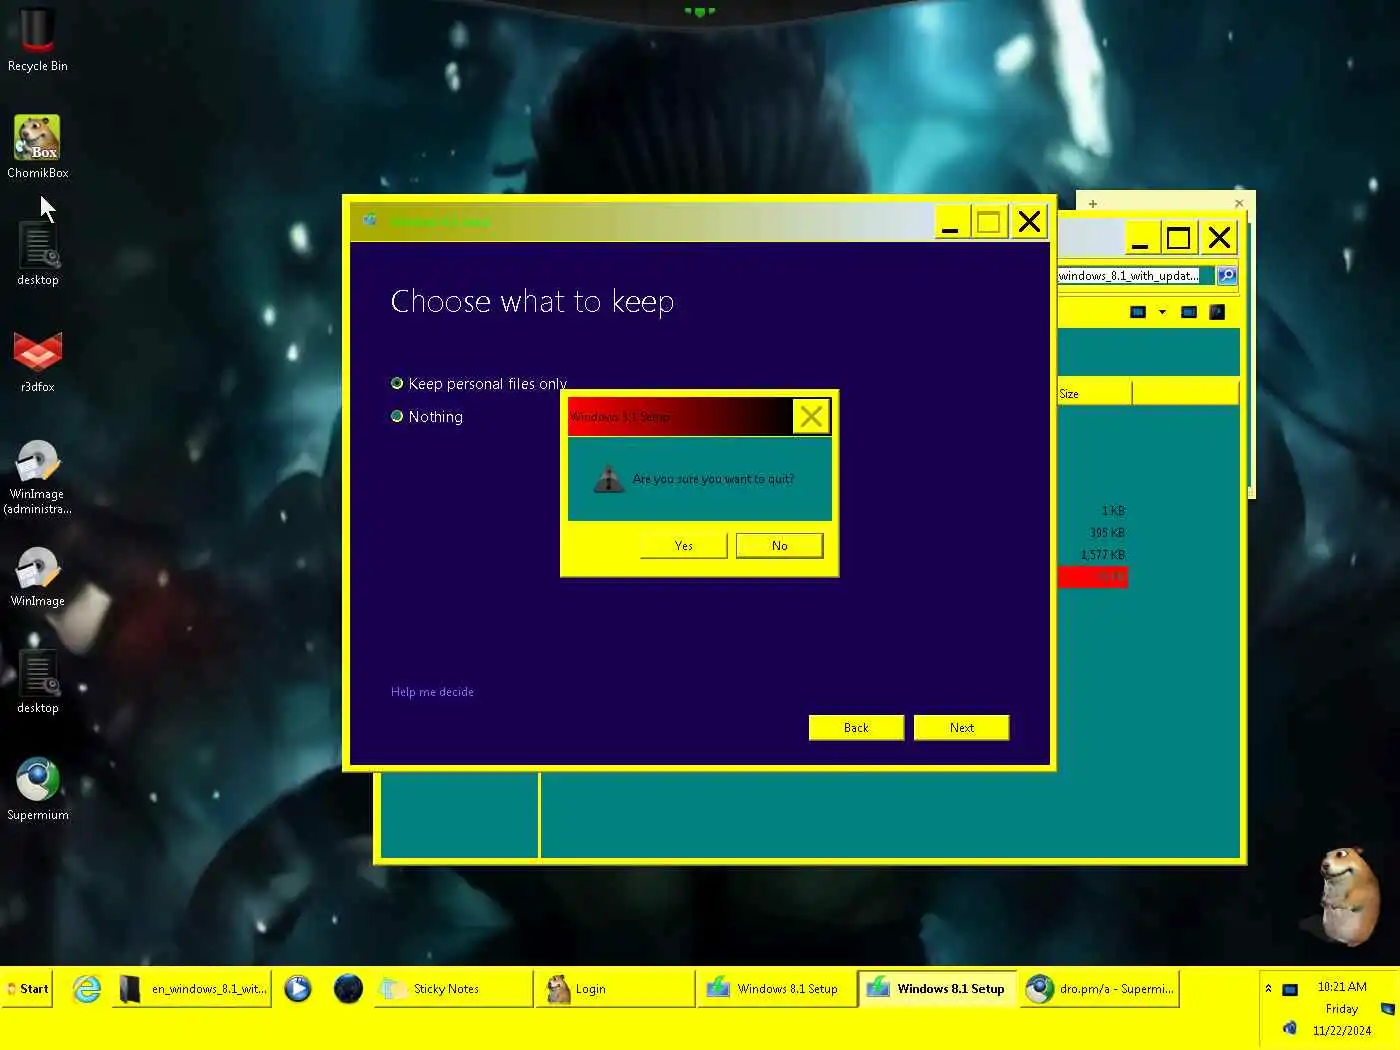
Task: Click the Next button in setup
Action: 962,728
